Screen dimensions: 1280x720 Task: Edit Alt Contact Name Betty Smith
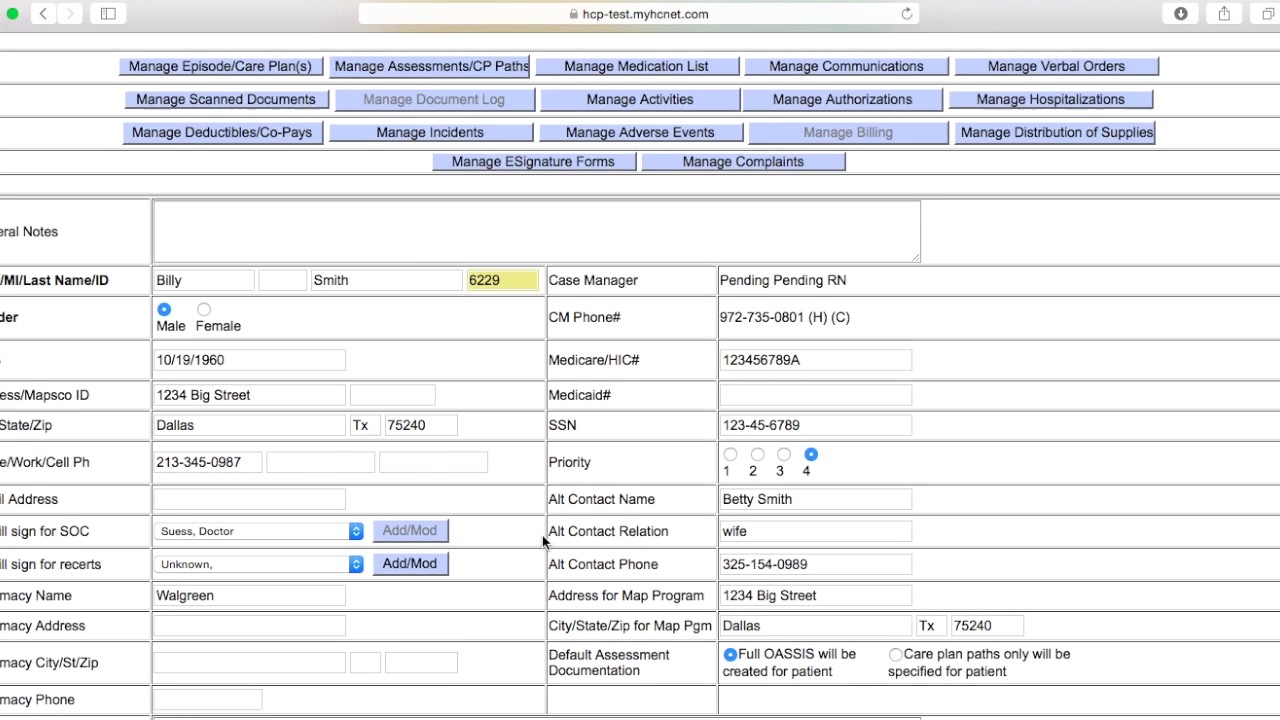815,499
